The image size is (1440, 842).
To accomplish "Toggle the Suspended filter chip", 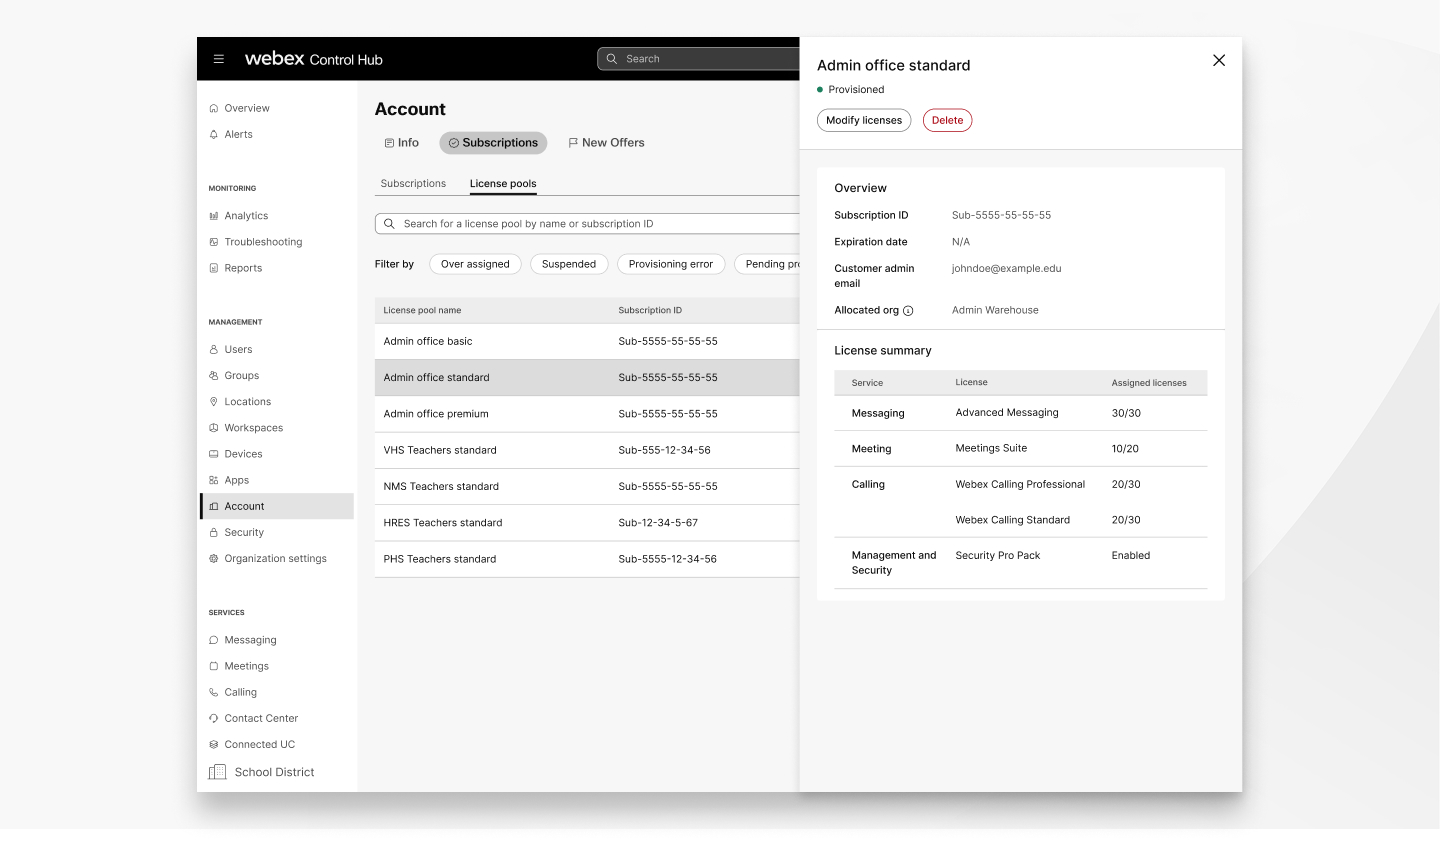I will pos(569,264).
